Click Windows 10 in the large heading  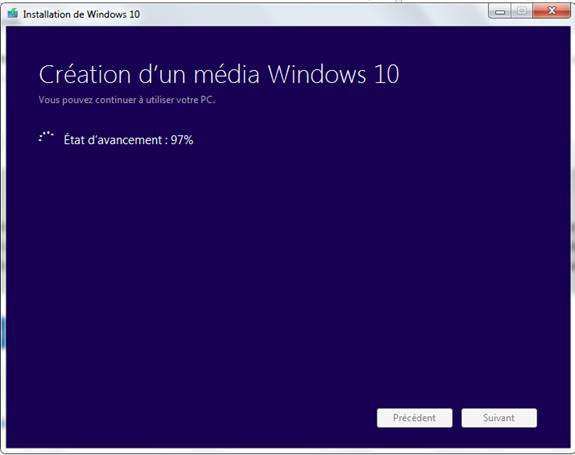tap(333, 74)
